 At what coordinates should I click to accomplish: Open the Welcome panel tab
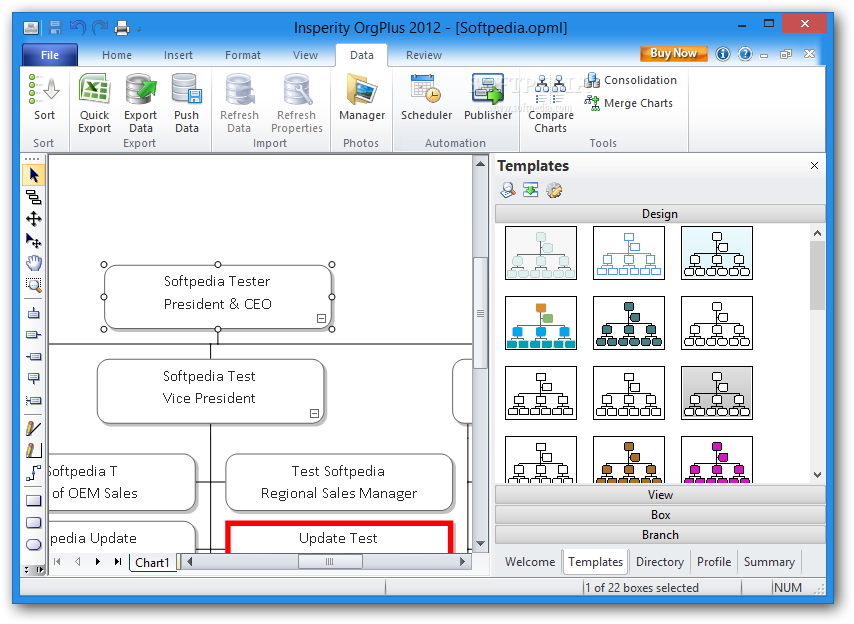pos(530,562)
